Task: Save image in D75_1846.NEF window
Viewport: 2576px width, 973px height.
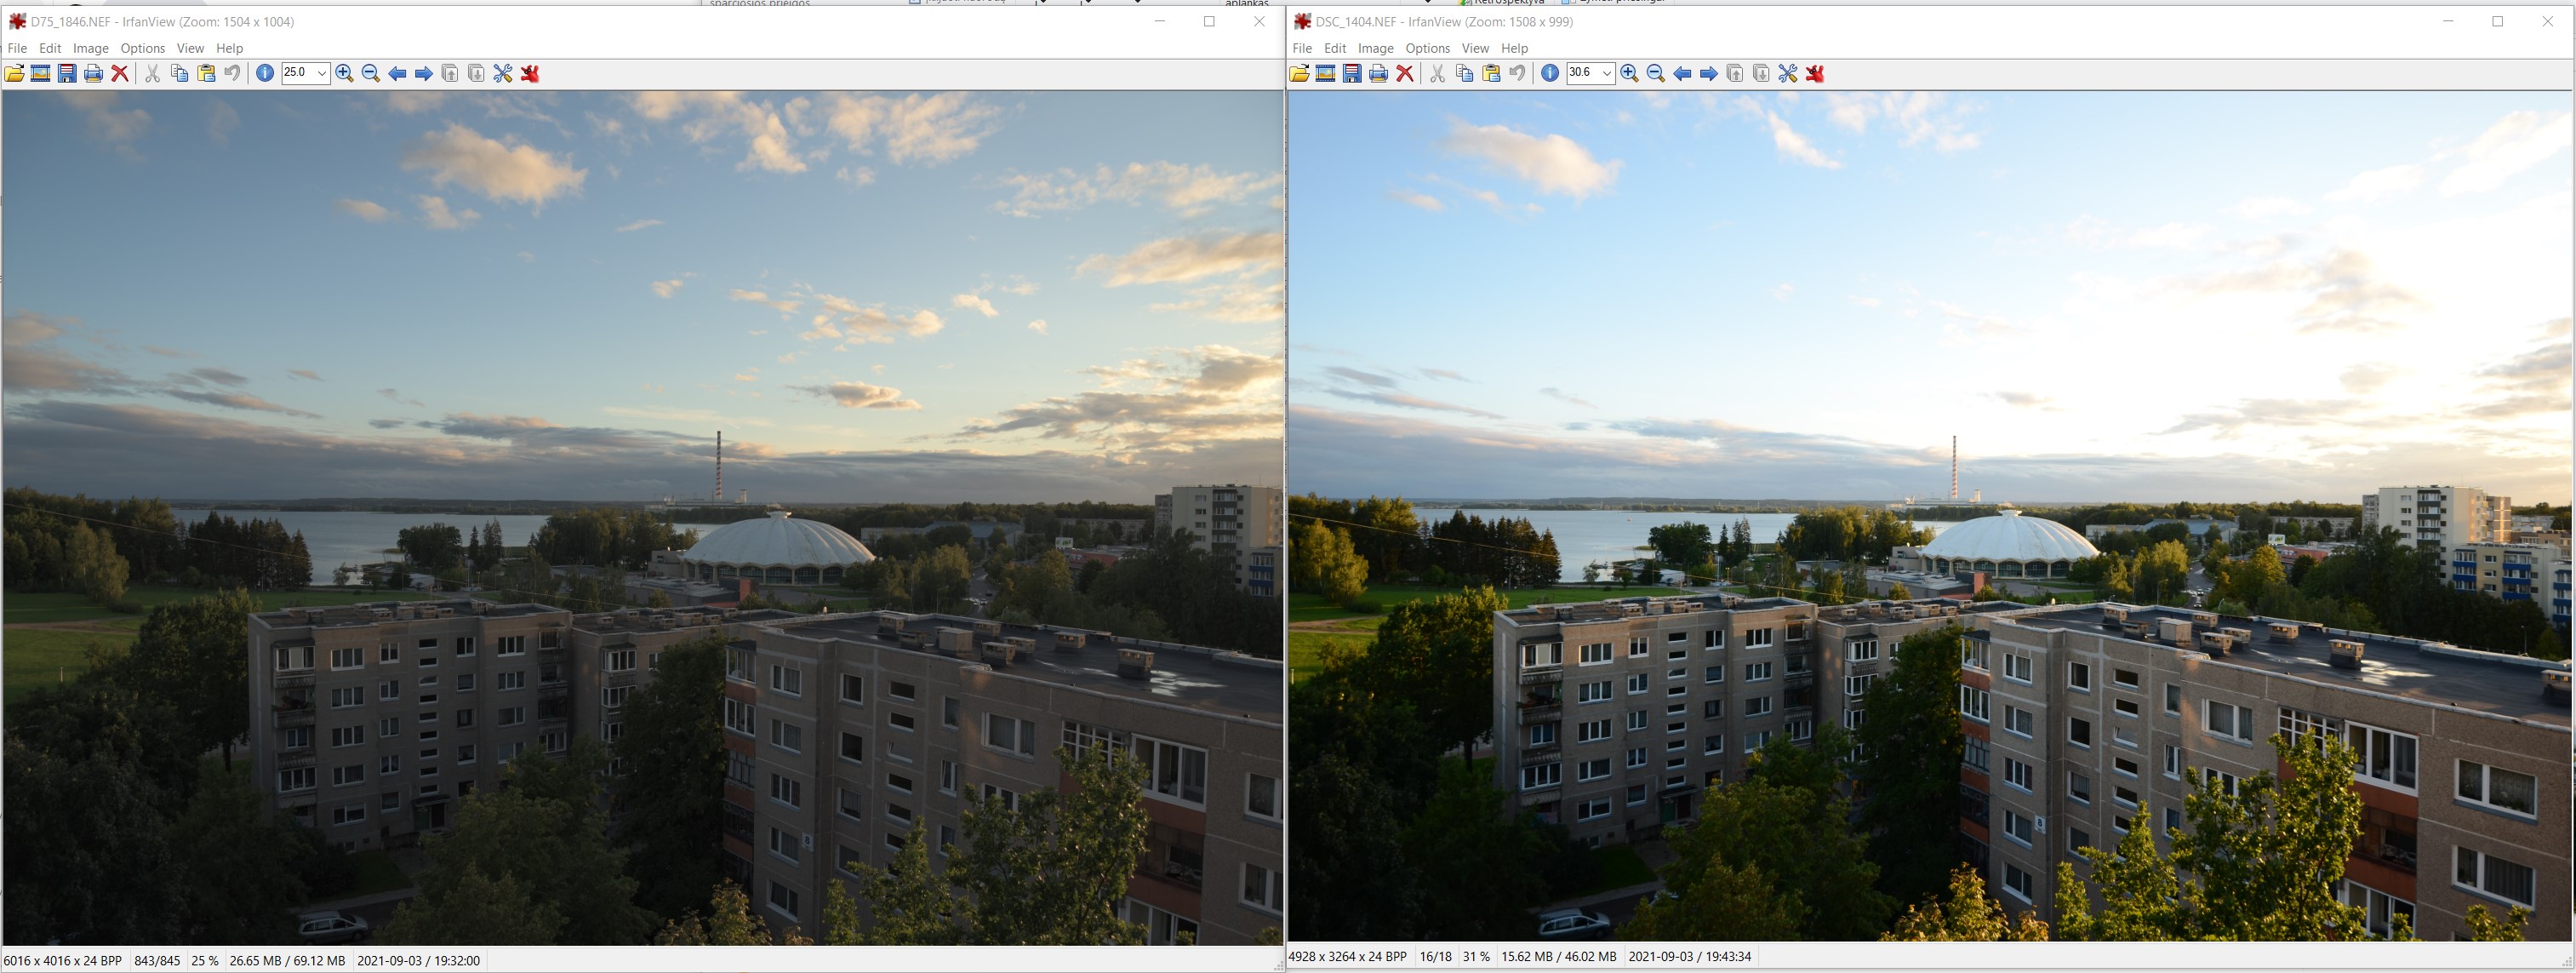Action: tap(67, 73)
